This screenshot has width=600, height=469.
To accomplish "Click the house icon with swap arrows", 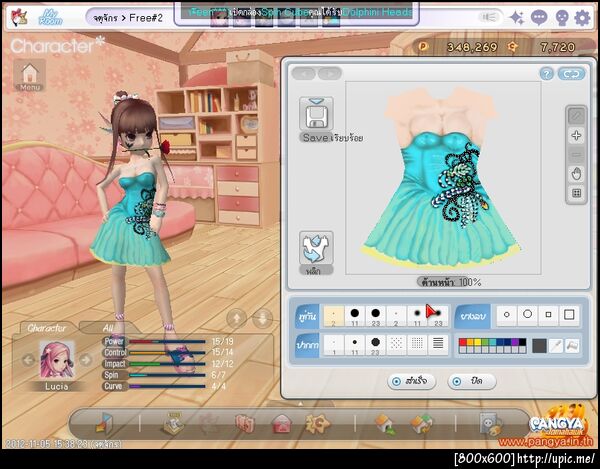I will 421,424.
